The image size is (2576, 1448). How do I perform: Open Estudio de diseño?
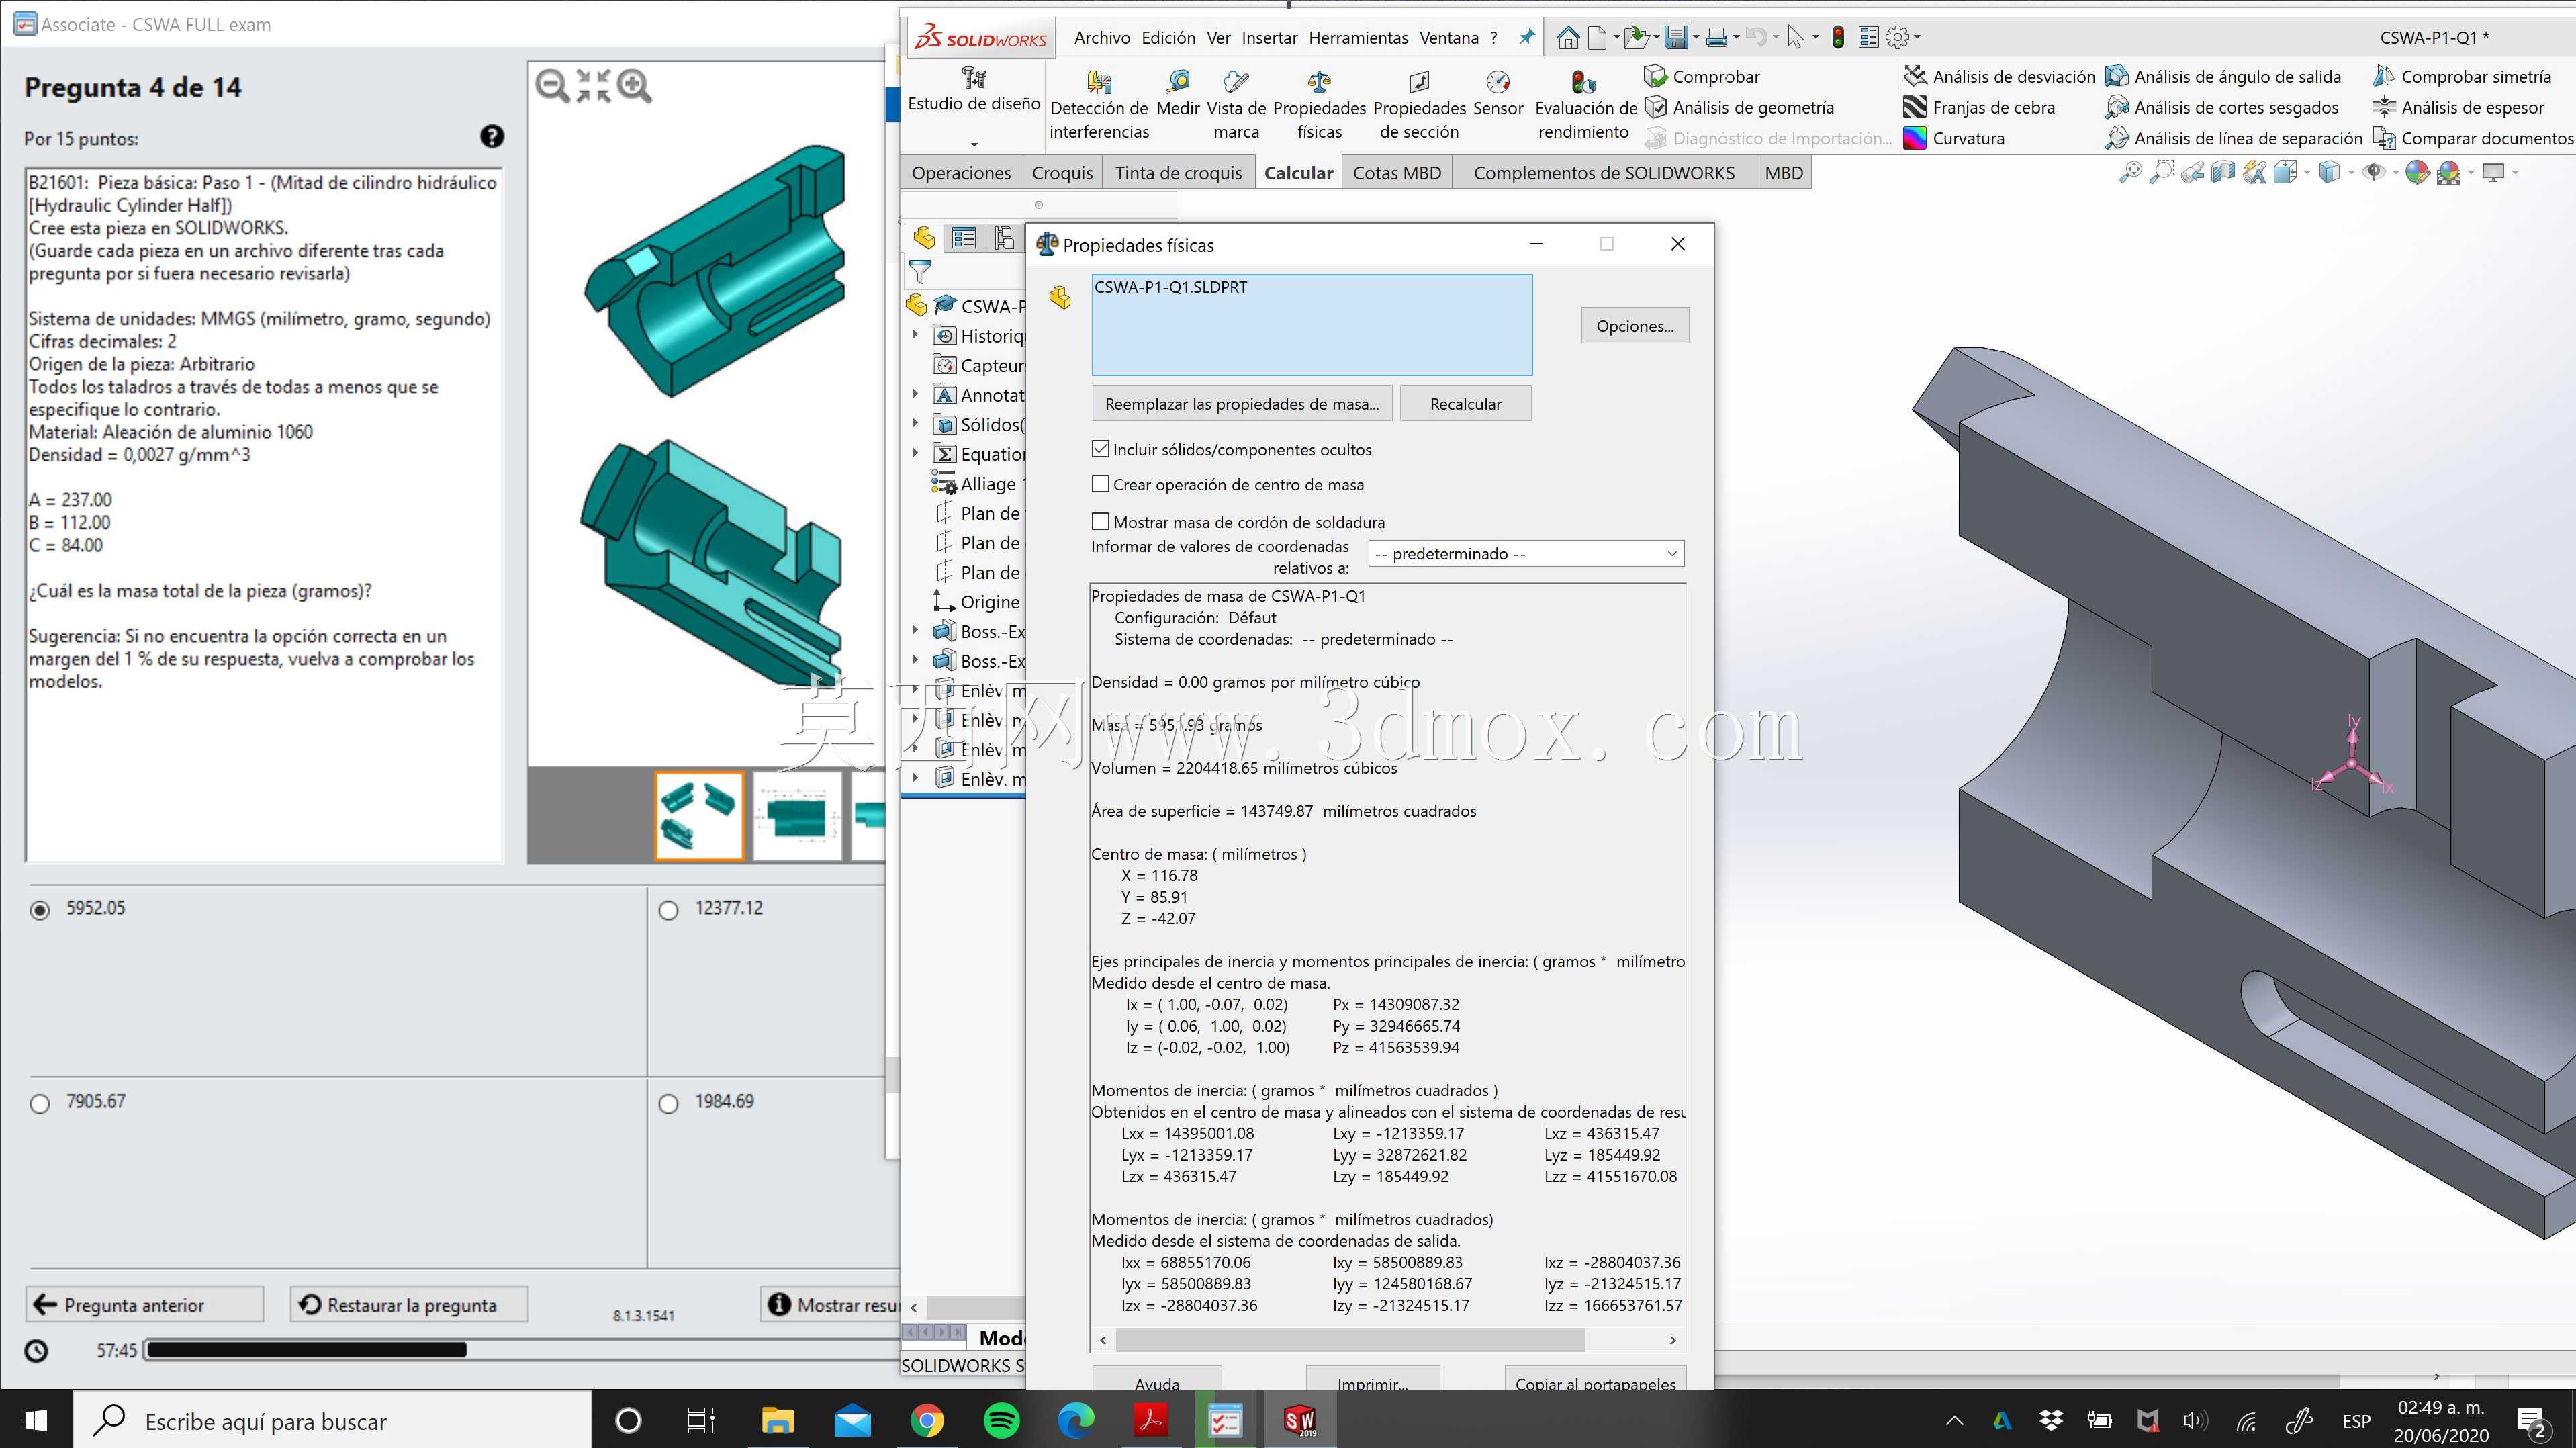pyautogui.click(x=974, y=90)
